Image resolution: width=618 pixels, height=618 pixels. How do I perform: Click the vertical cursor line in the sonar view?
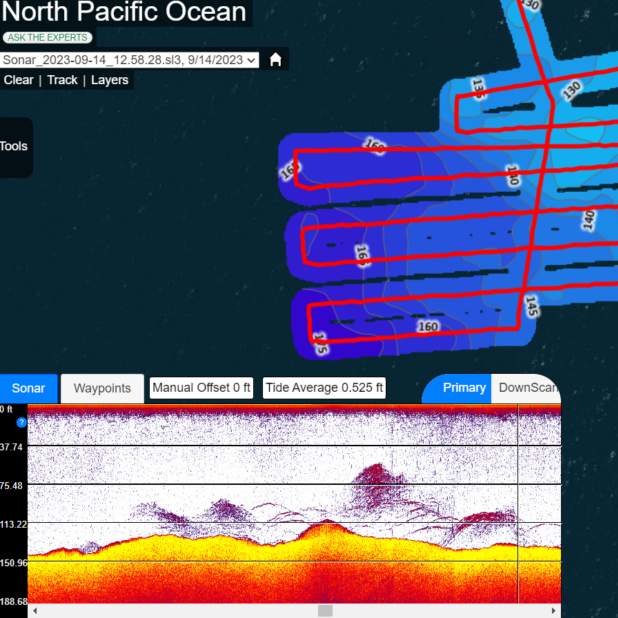[x=518, y=500]
